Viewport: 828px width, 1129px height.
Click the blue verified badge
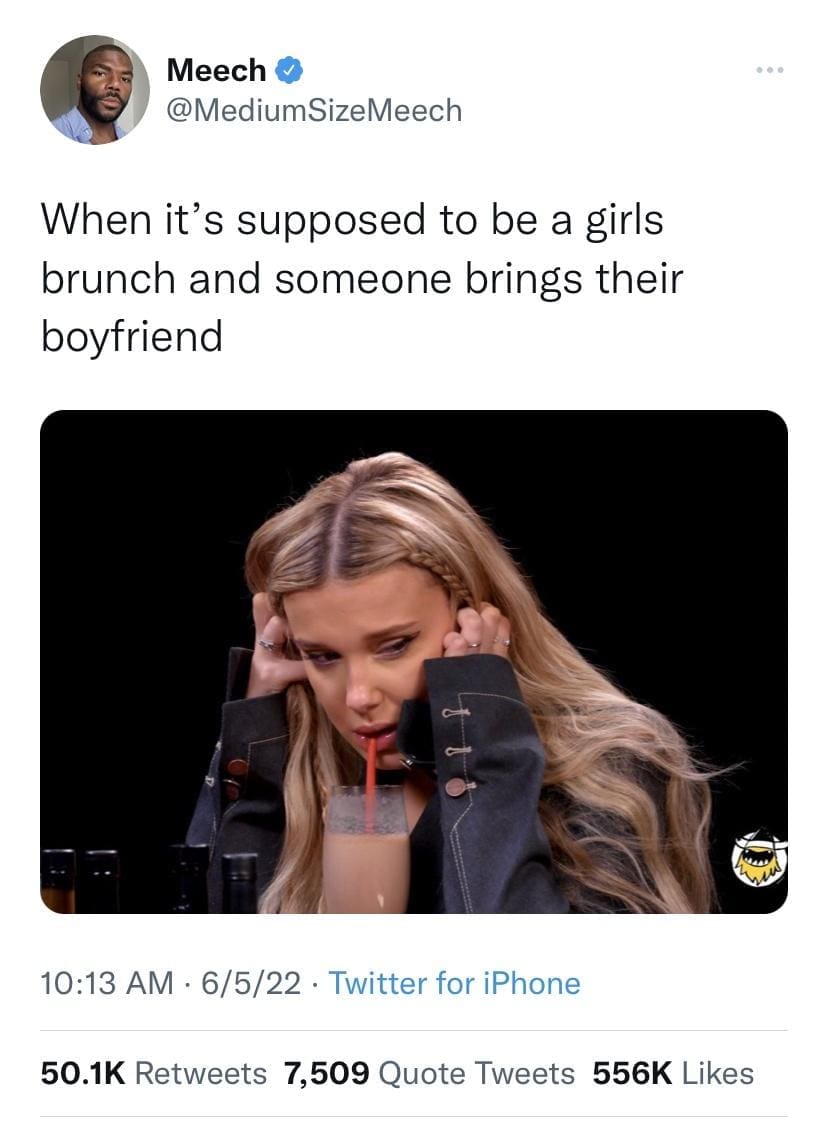click(289, 71)
